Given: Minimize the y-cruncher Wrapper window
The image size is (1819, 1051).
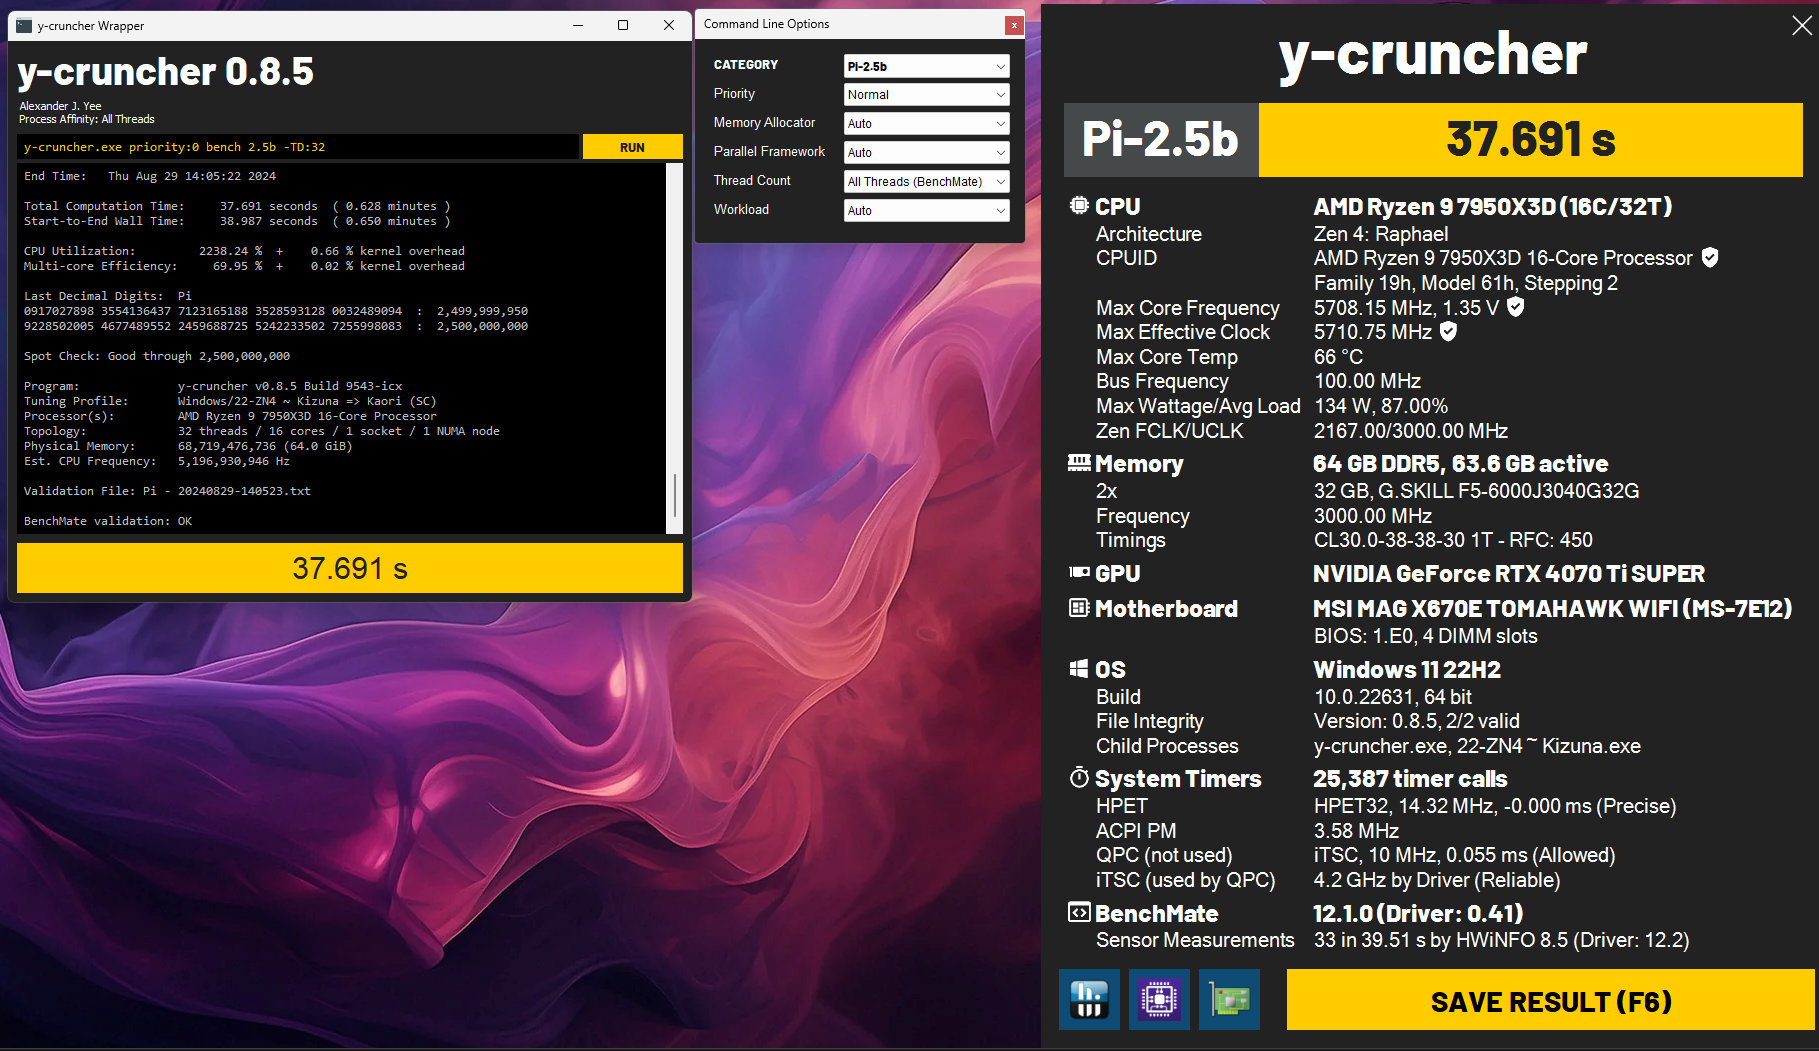Looking at the screenshot, I should point(578,26).
